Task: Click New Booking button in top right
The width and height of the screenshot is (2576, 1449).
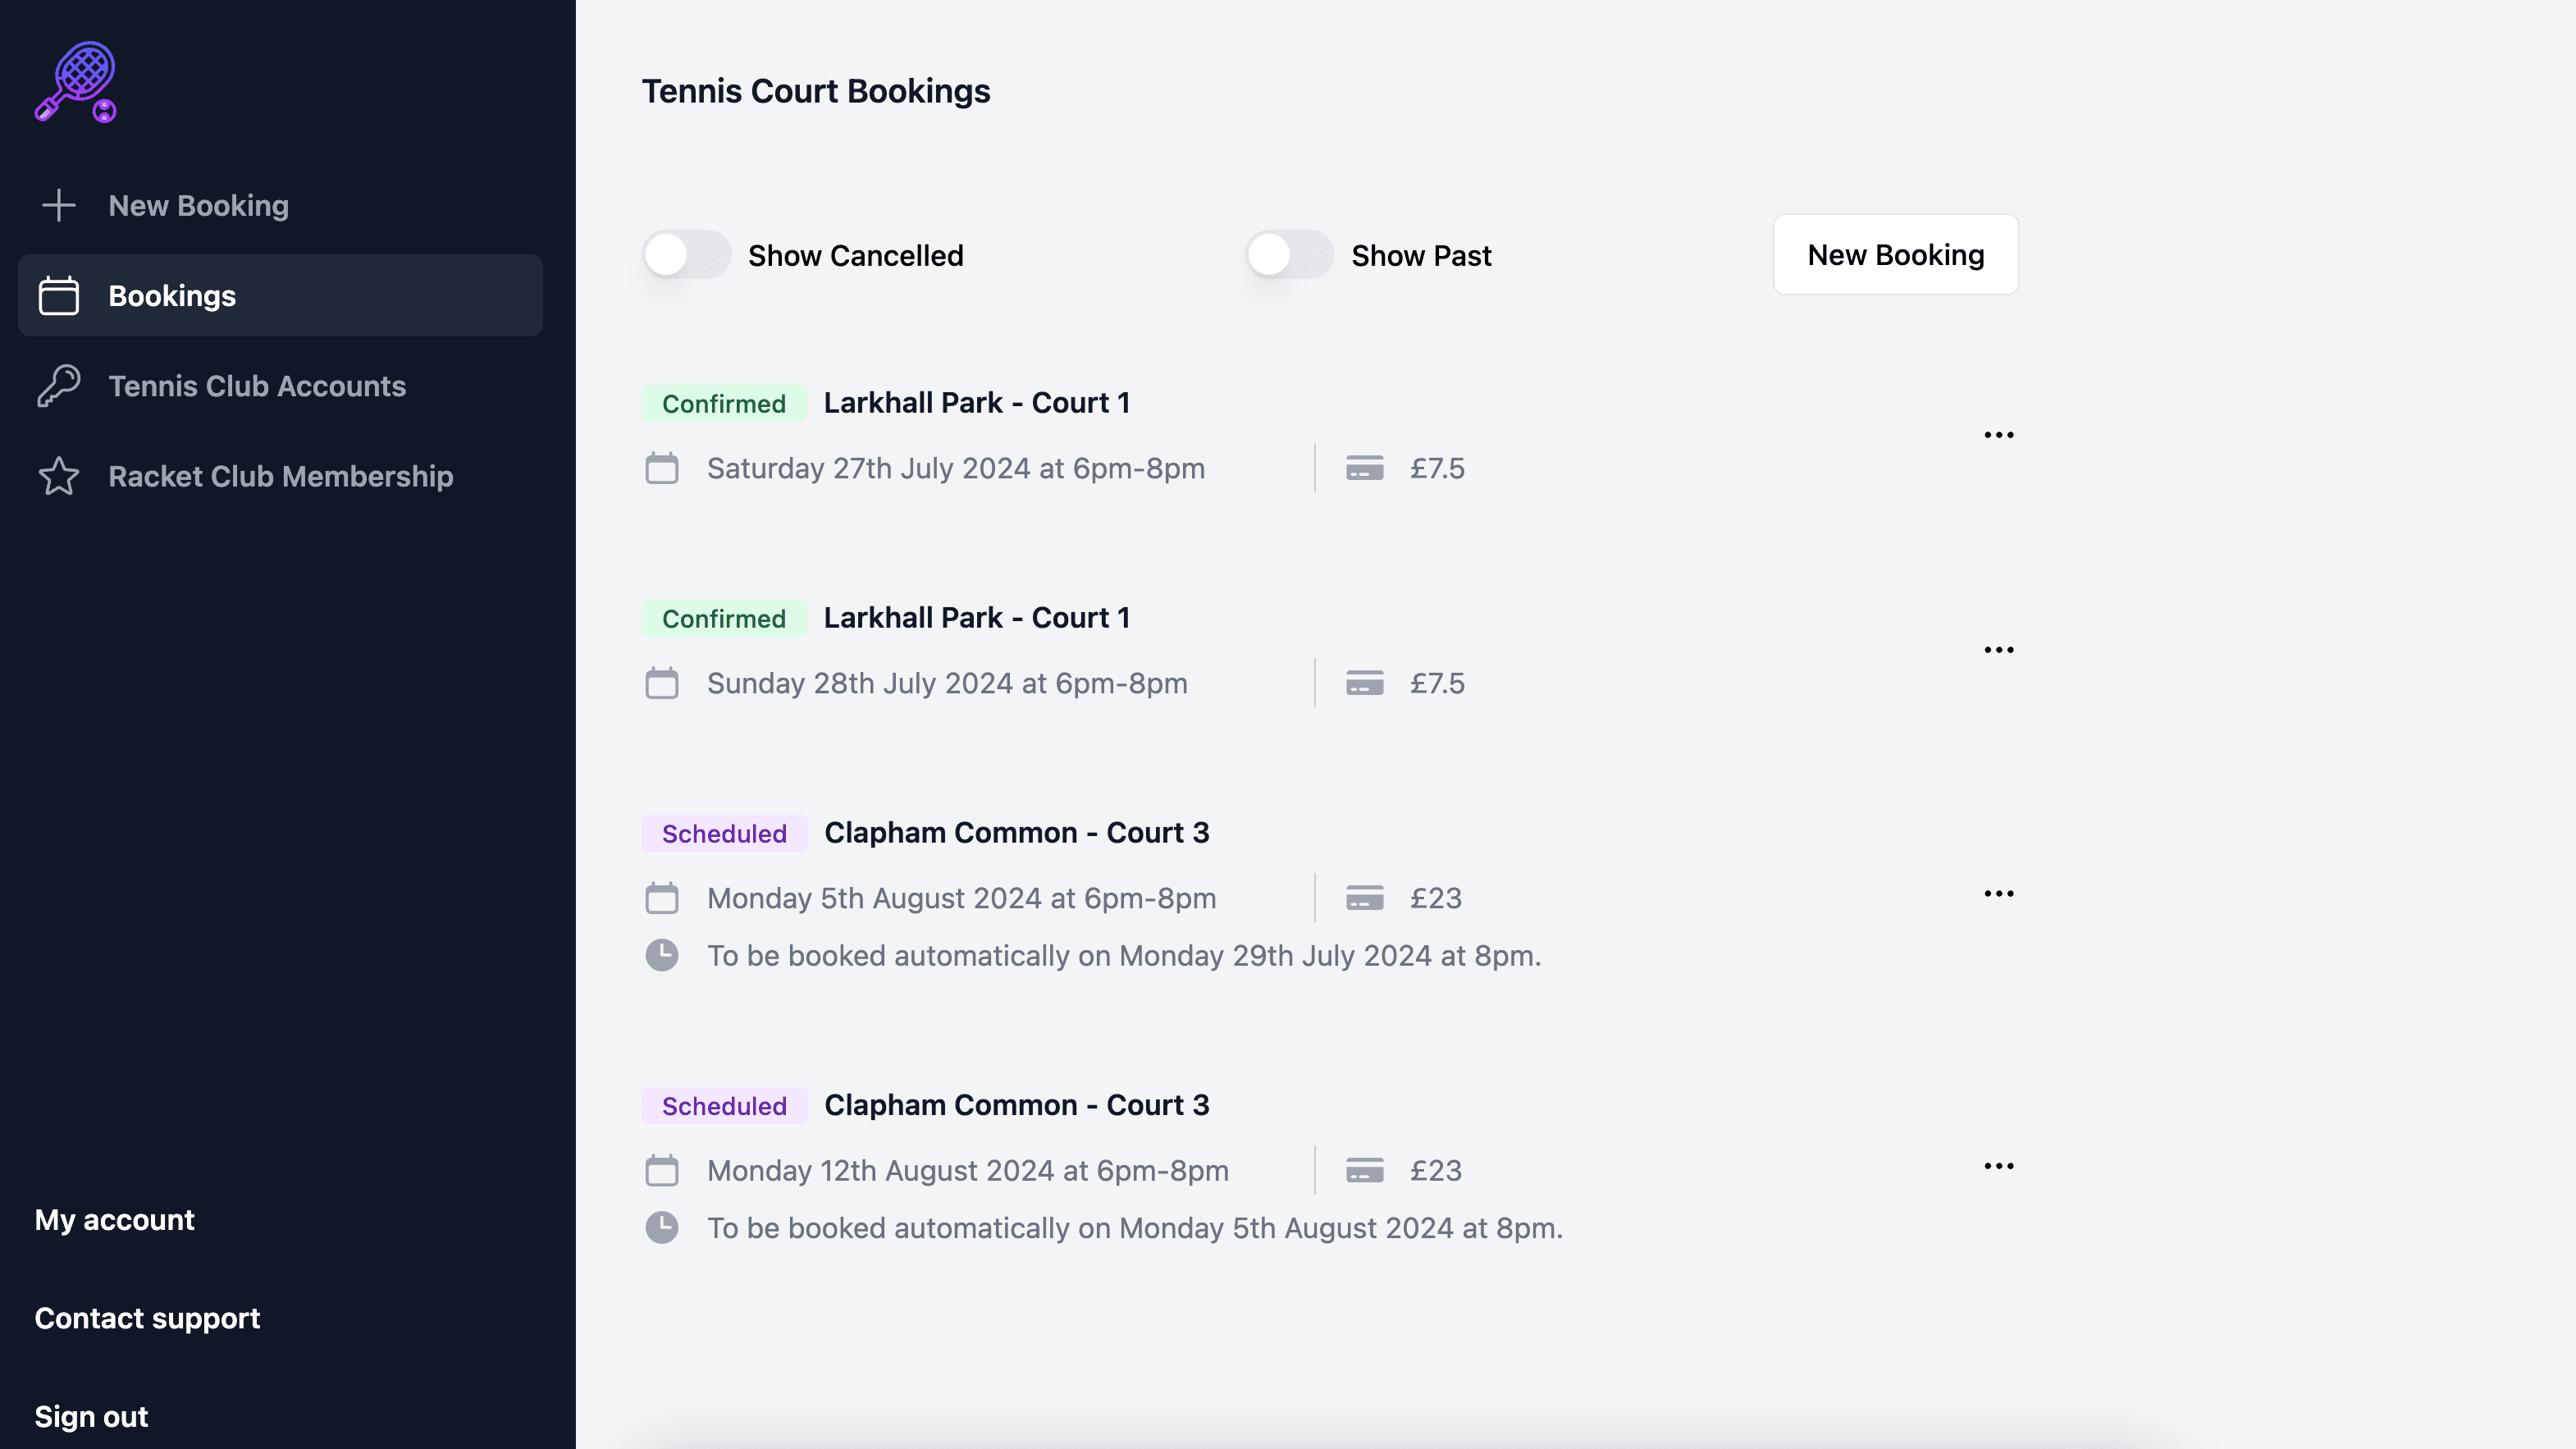Action: click(x=1895, y=253)
